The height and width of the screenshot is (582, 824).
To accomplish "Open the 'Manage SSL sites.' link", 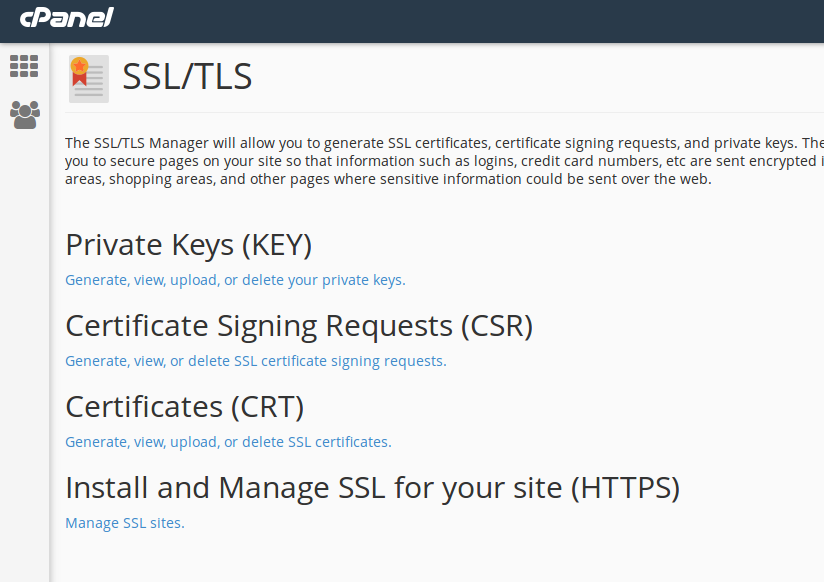I will pos(125,523).
